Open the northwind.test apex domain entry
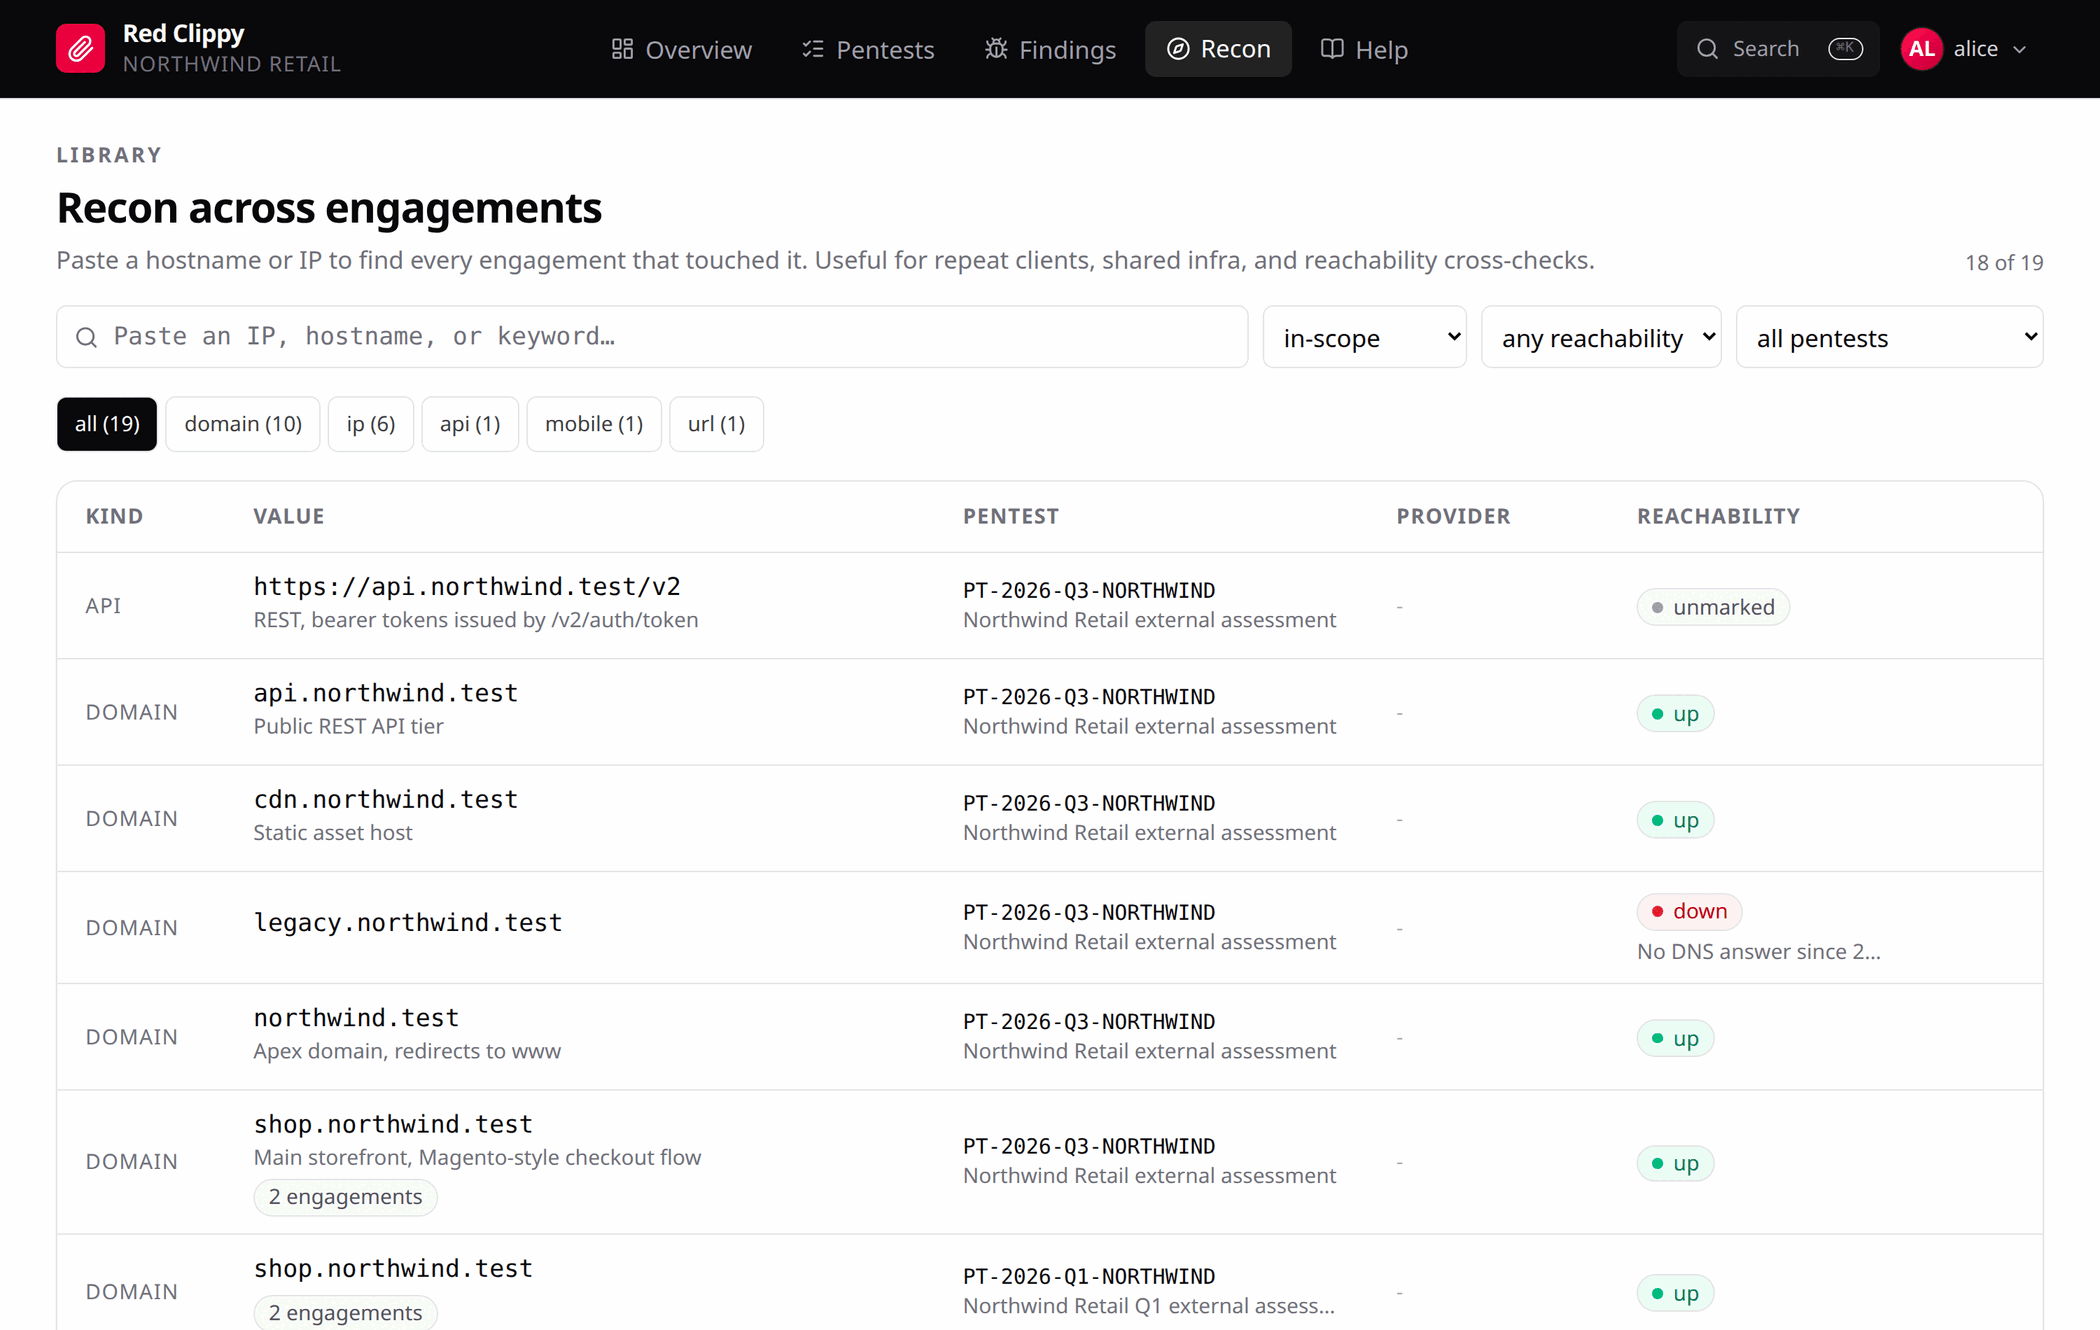 [356, 1018]
